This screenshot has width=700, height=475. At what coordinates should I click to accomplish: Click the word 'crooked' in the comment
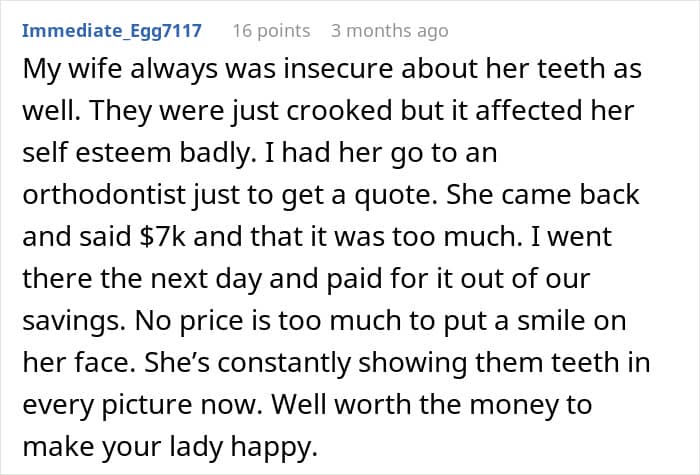click(x=339, y=110)
